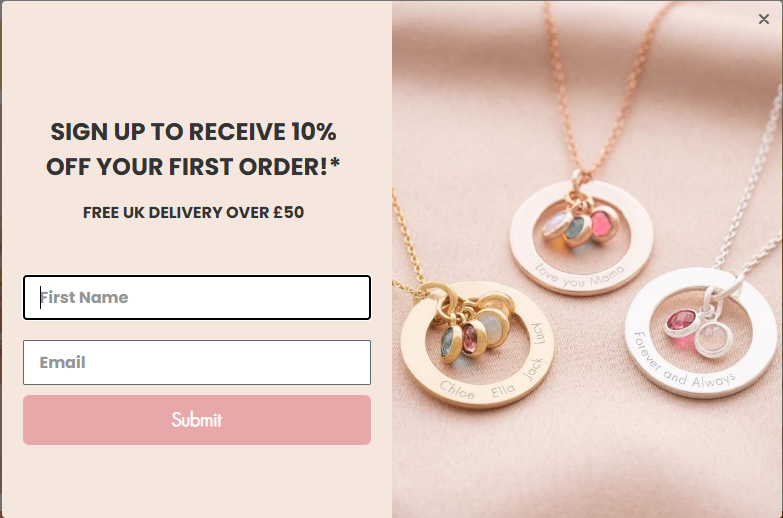This screenshot has width=783, height=518.
Task: Submit the sign-up form
Action: 197,420
